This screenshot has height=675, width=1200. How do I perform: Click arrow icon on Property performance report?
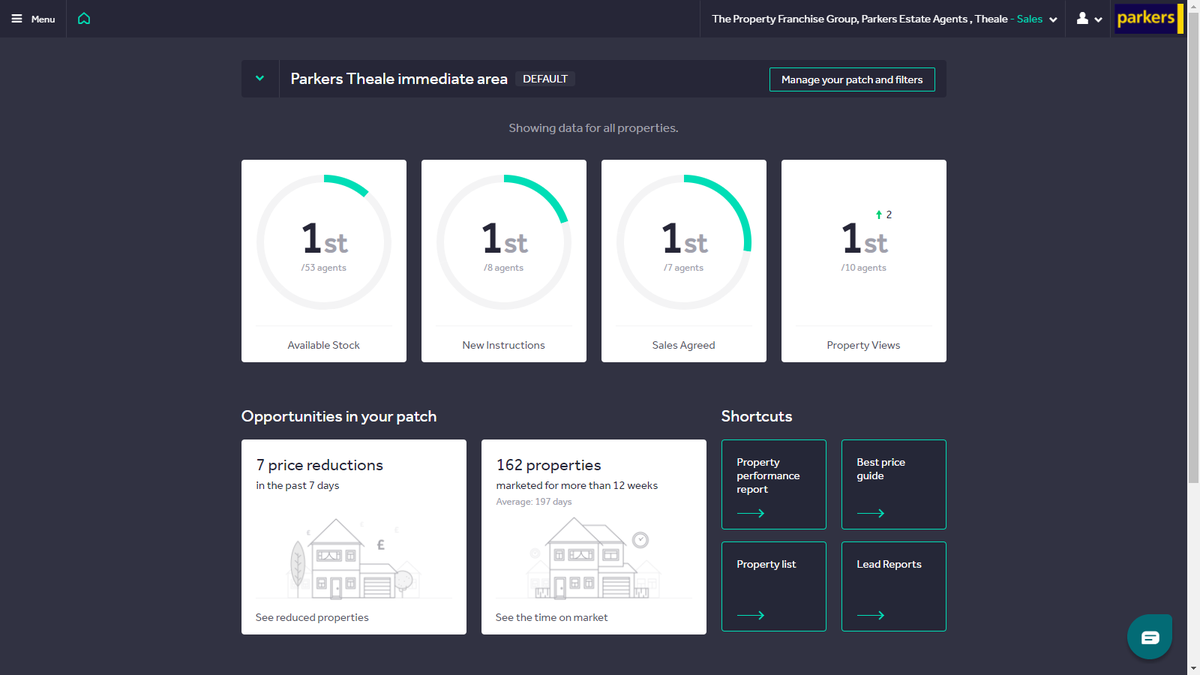click(x=751, y=514)
